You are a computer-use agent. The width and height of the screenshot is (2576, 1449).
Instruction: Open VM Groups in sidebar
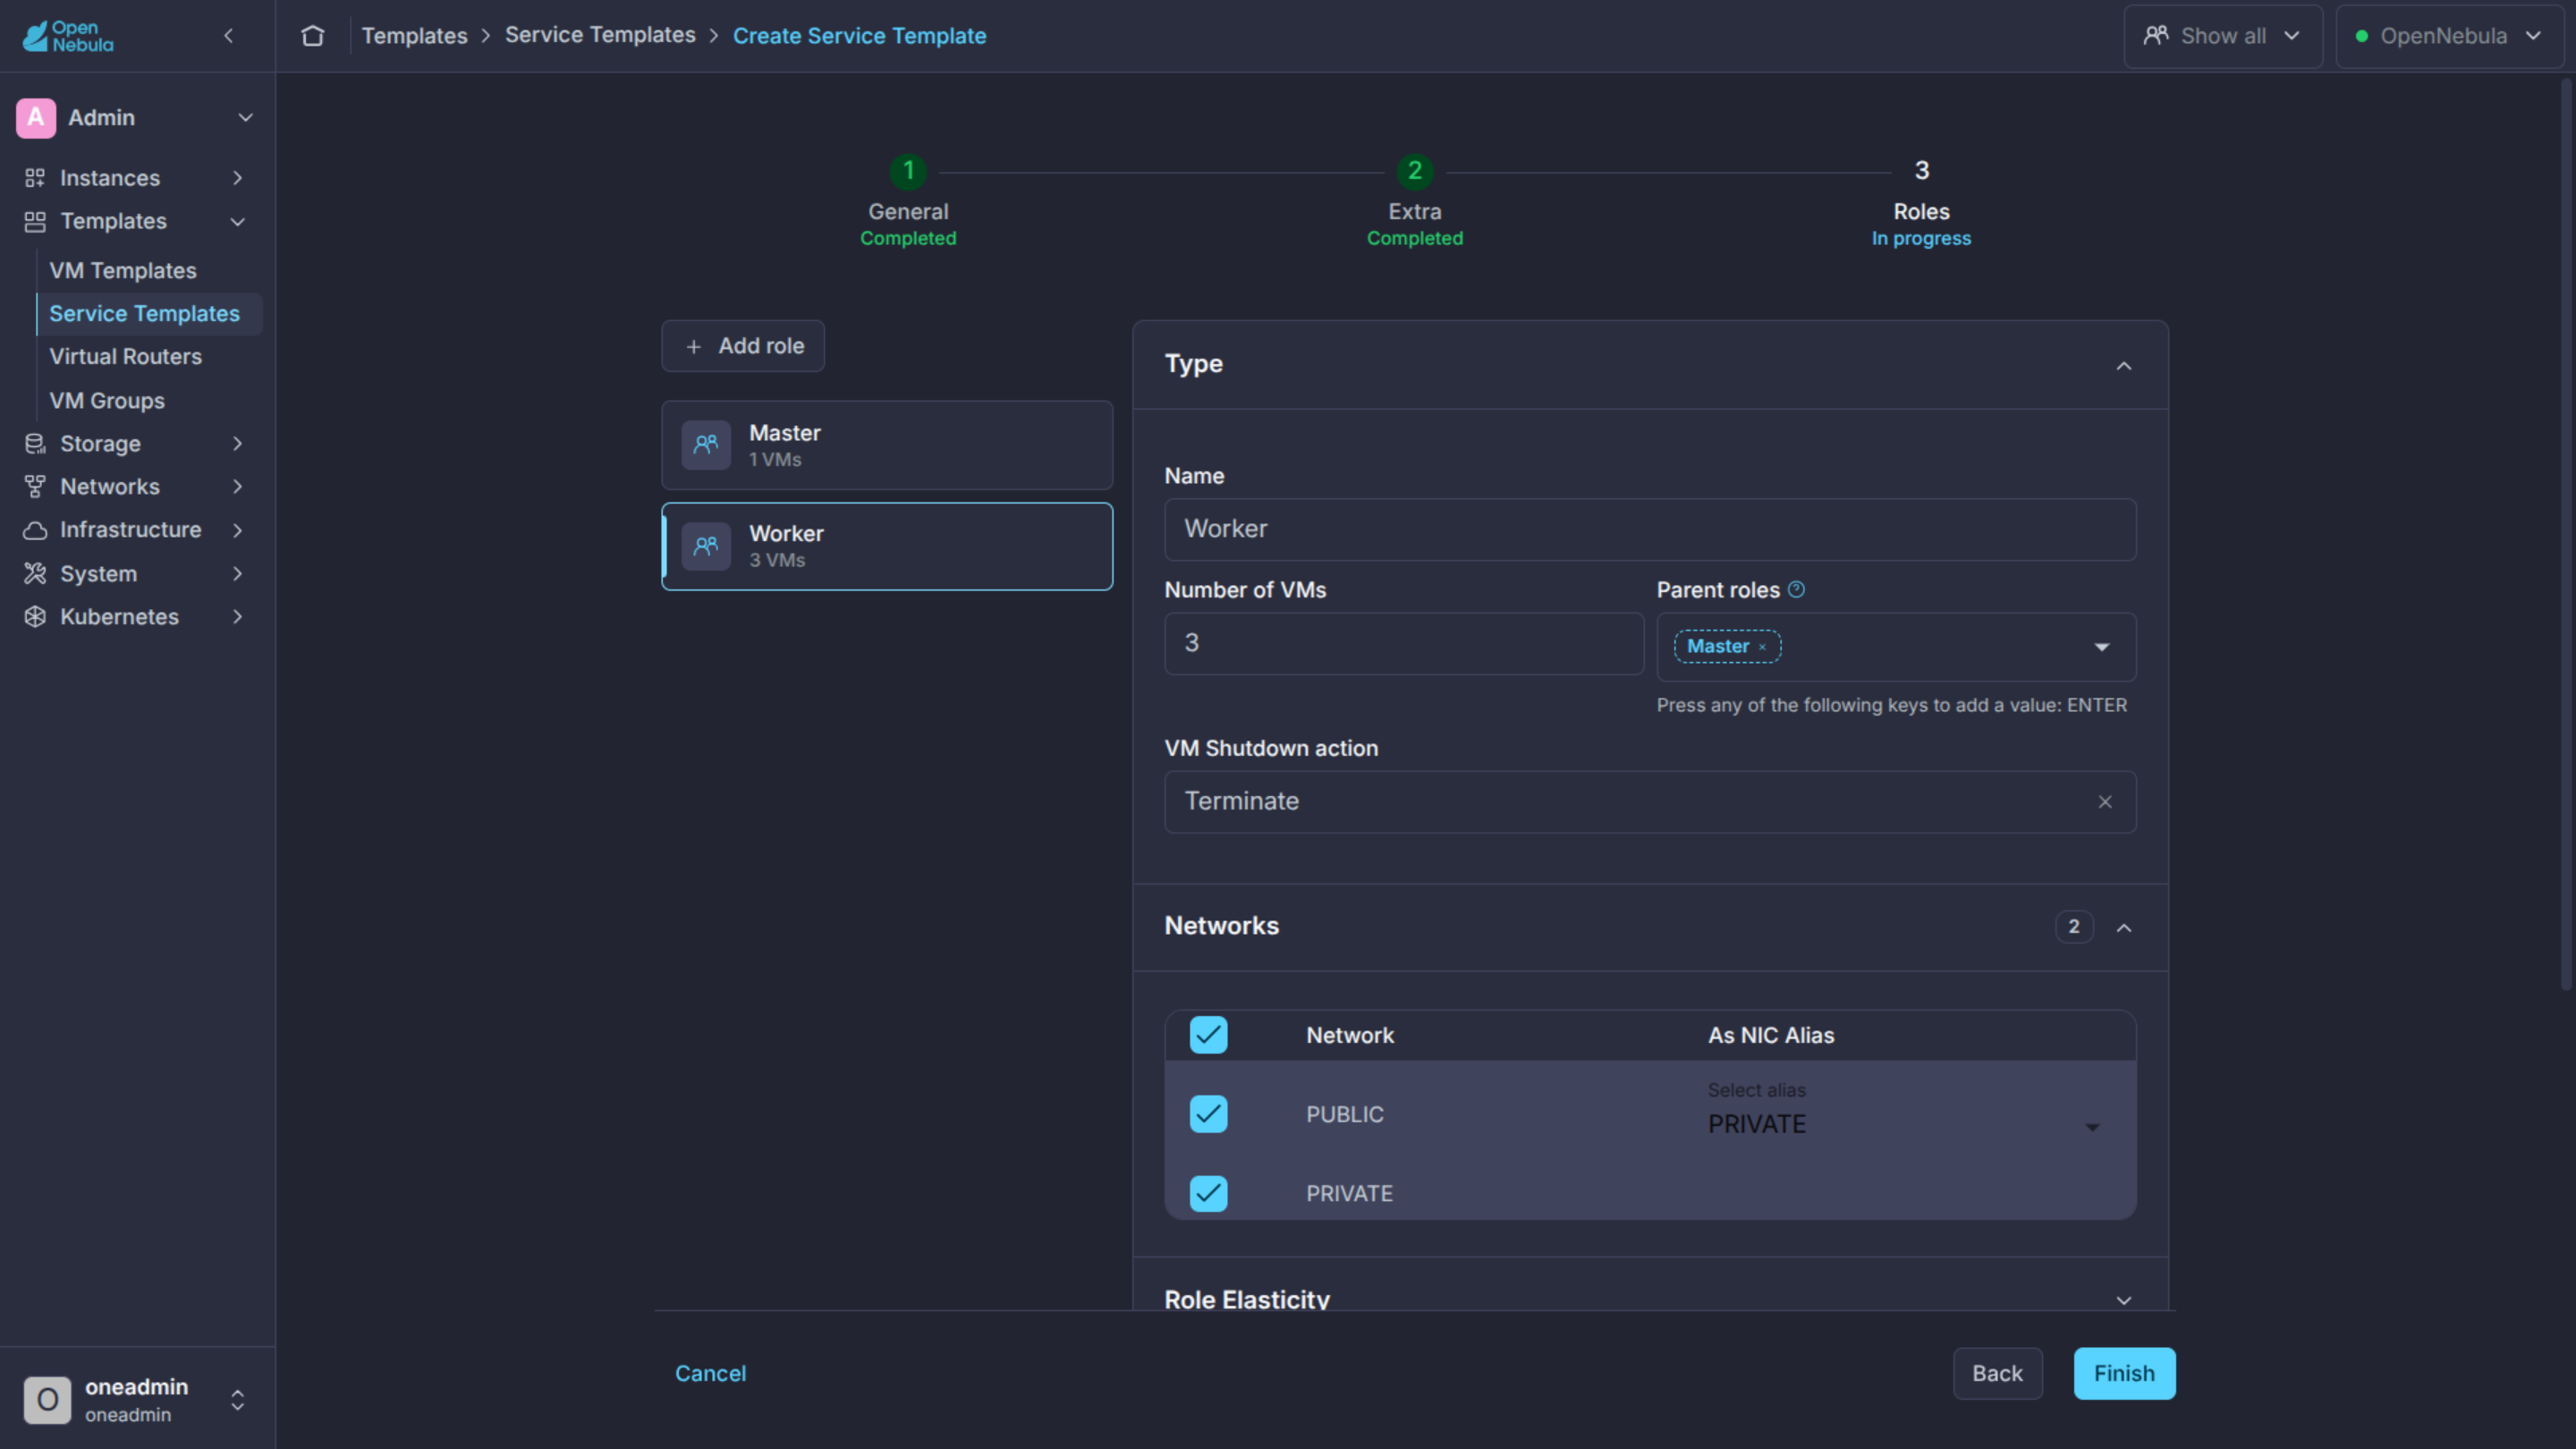(x=107, y=401)
